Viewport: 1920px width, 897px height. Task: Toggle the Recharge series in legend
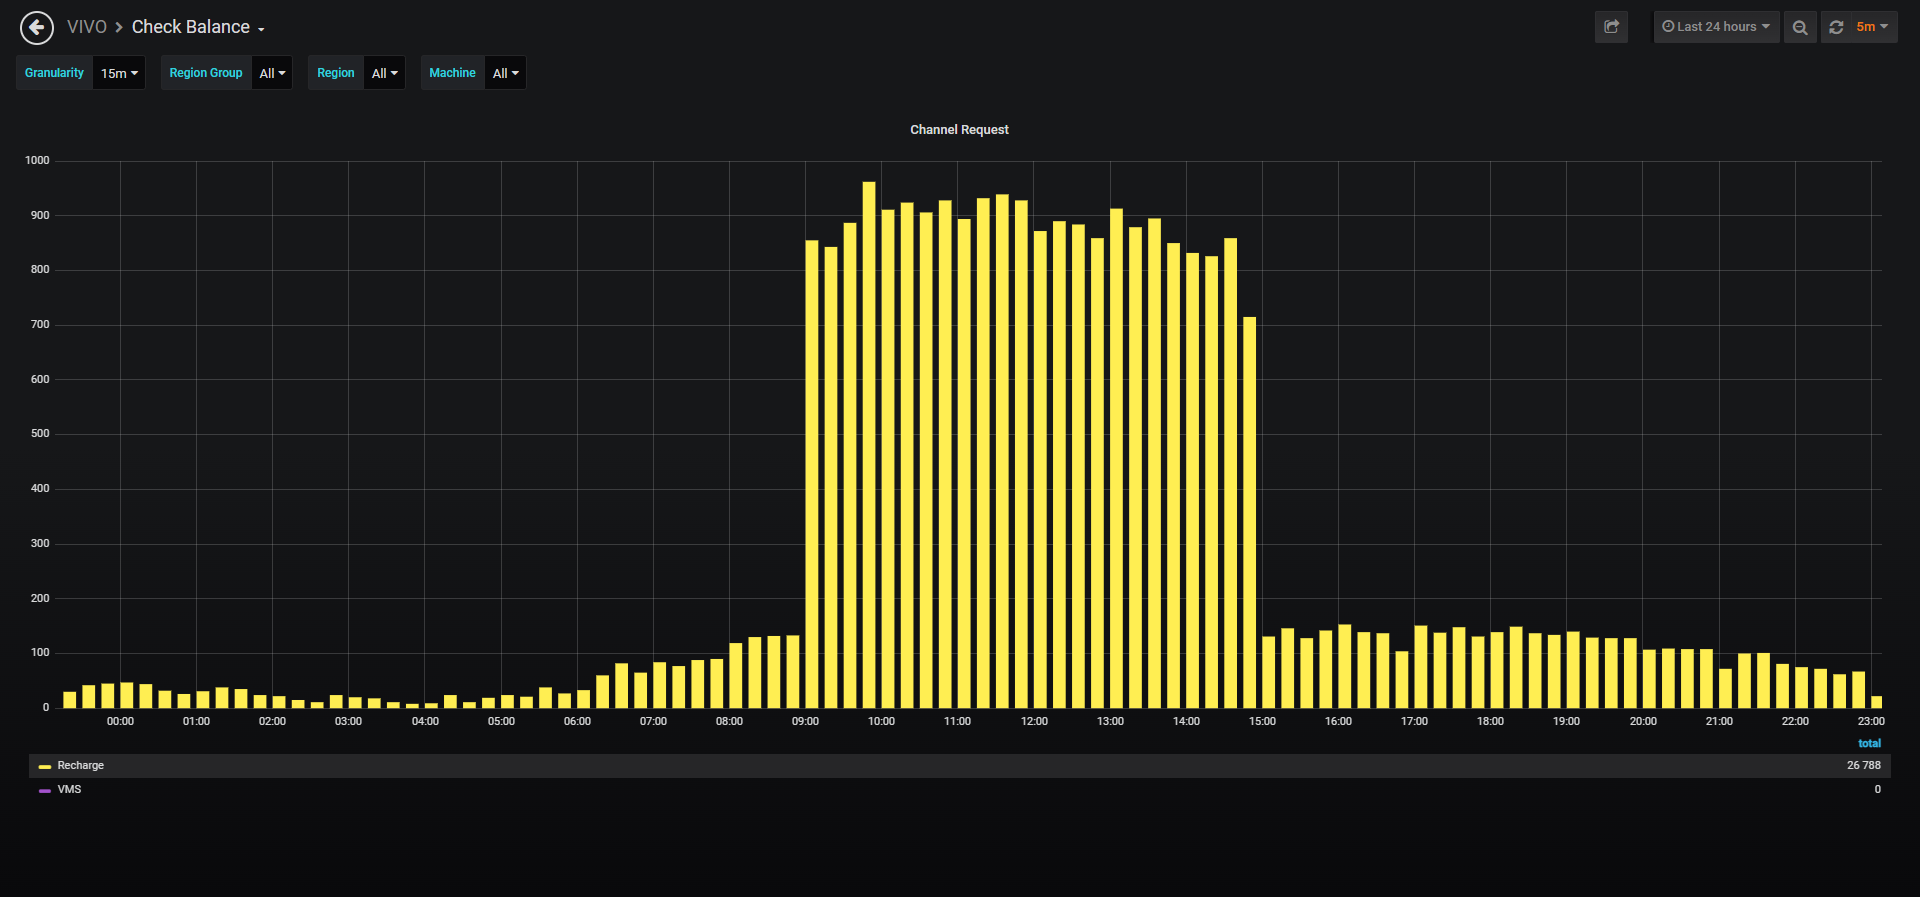pos(81,766)
